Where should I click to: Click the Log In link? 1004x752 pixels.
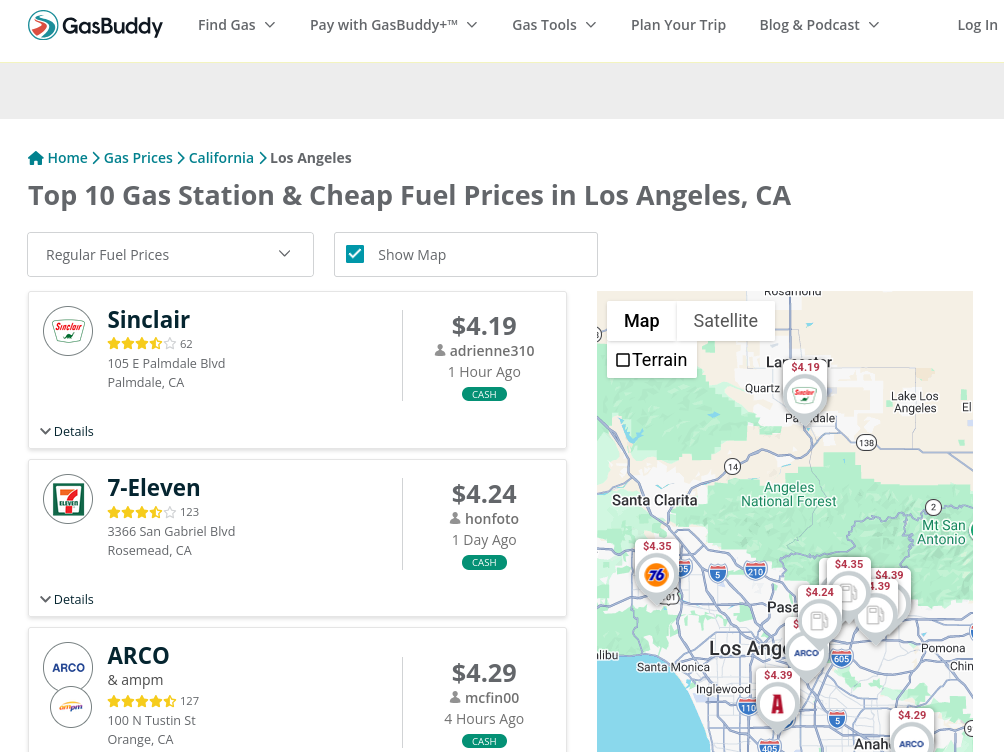pos(977,25)
